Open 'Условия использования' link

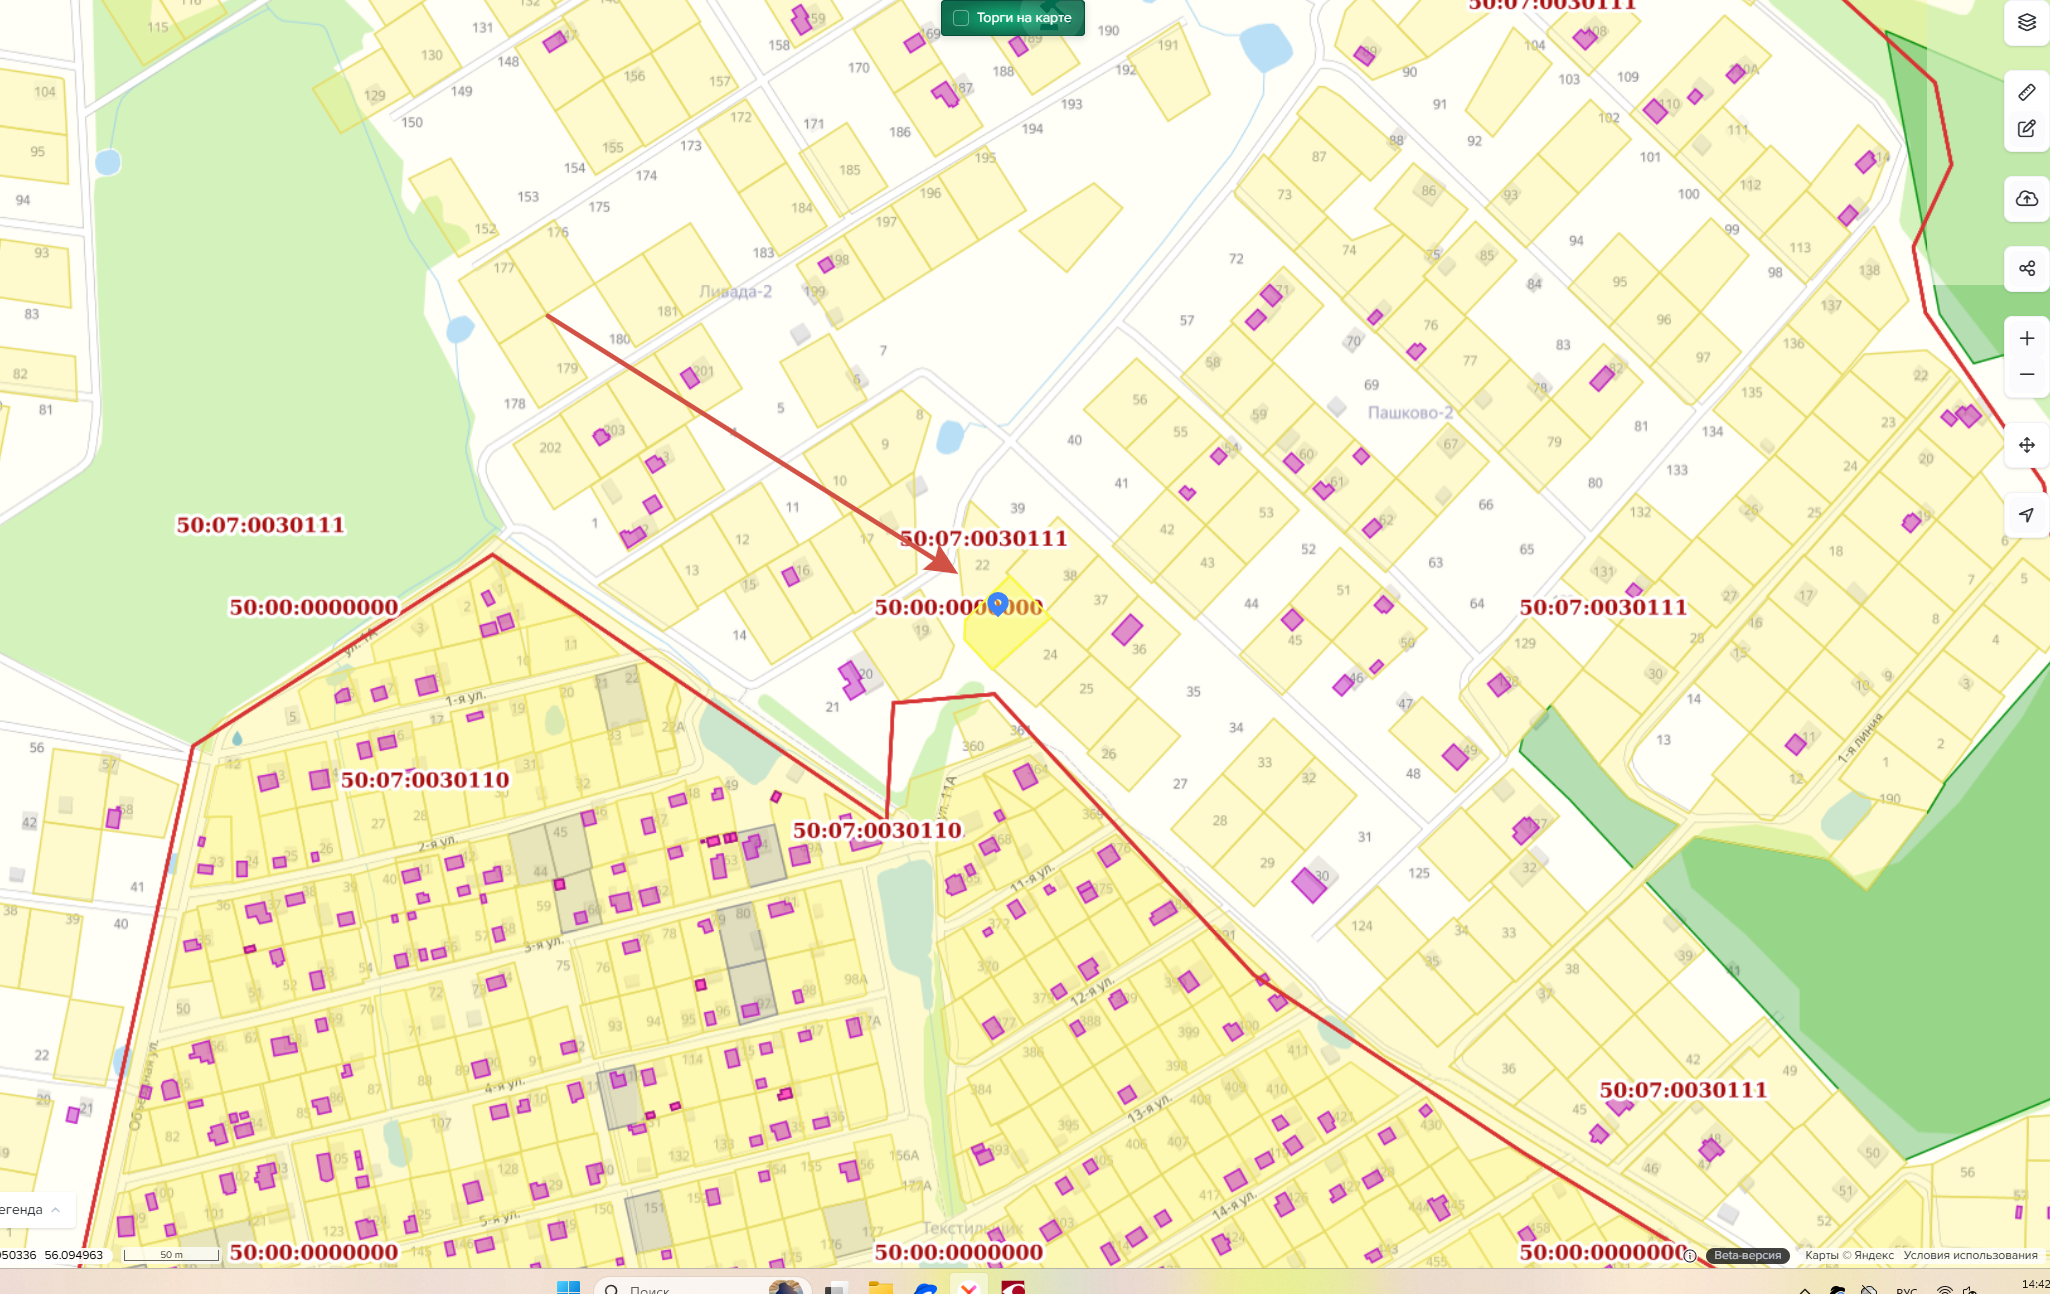1969,1255
